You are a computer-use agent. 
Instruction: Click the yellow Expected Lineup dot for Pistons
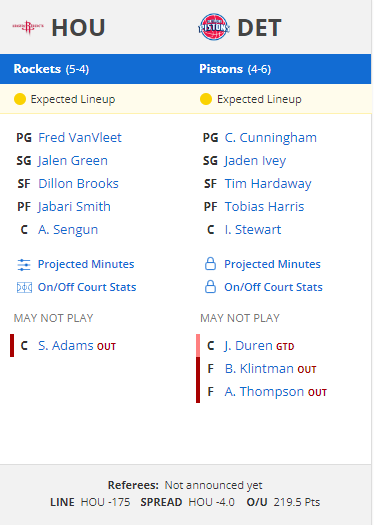206,99
